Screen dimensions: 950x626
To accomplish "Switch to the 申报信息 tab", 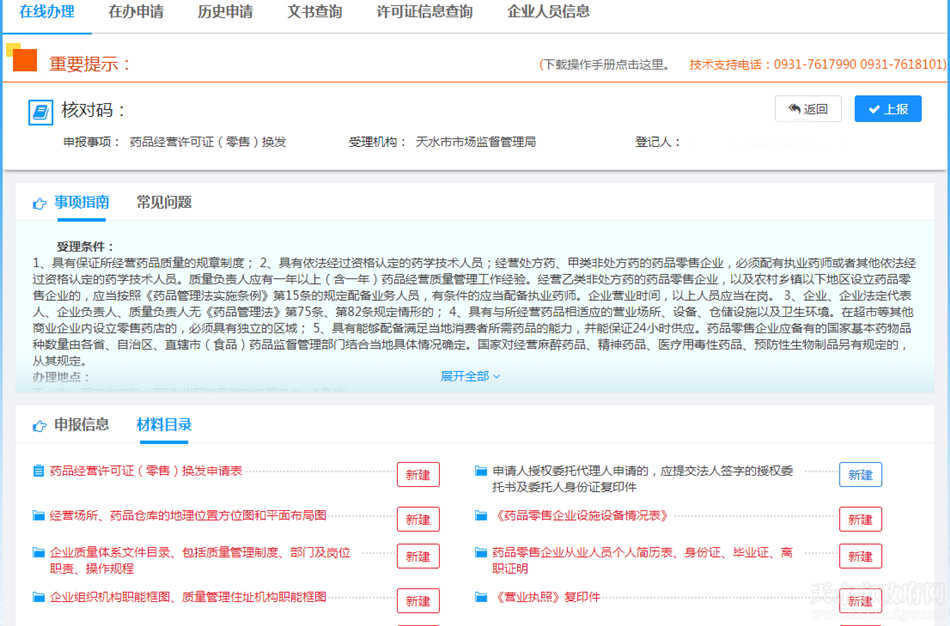I will [x=82, y=425].
